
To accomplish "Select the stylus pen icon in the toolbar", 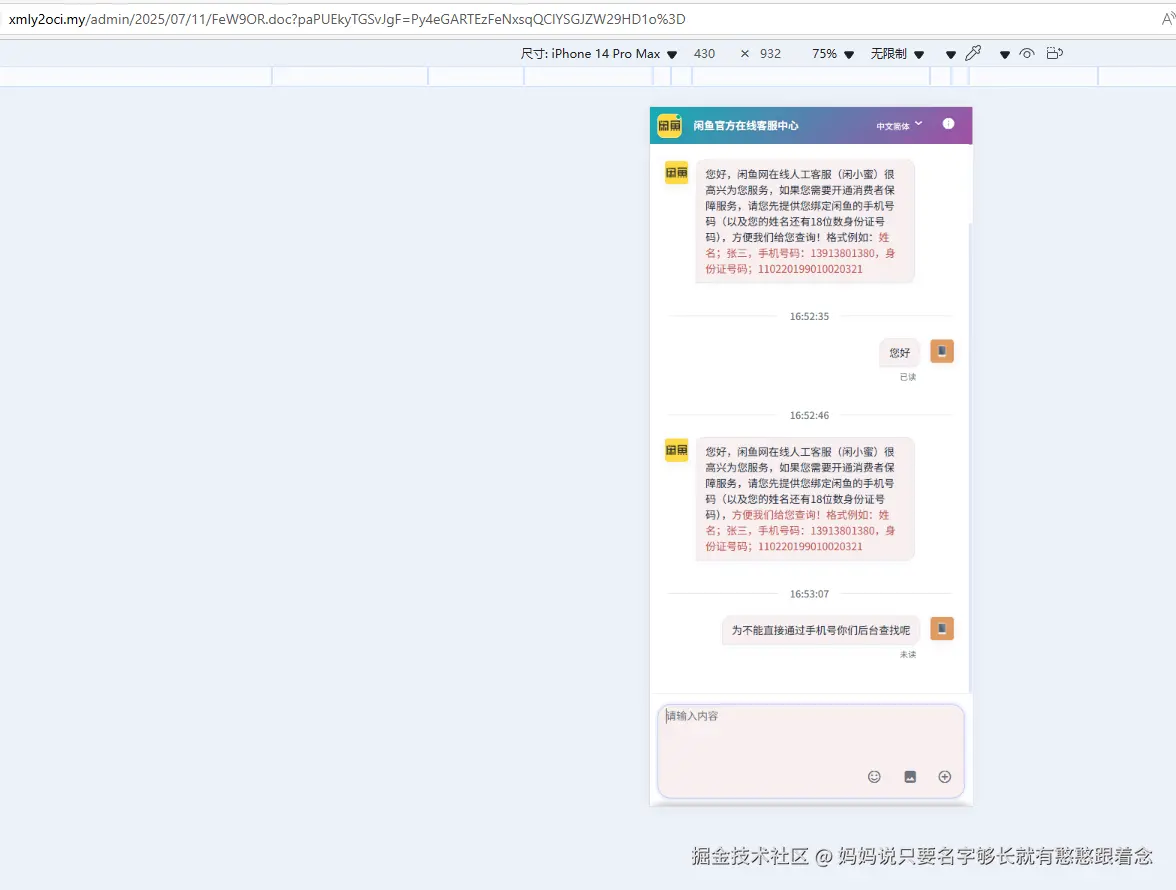I will click(x=973, y=53).
